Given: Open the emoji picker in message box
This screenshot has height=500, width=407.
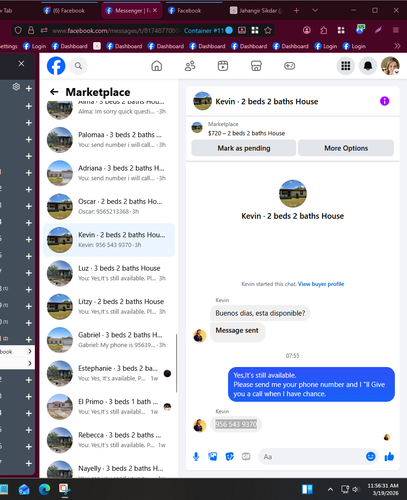Looking at the screenshot, I should [x=371, y=456].
